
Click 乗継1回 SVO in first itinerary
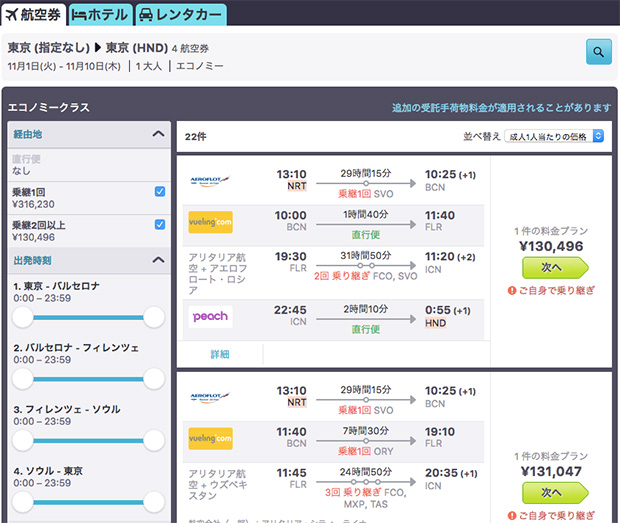pyautogui.click(x=366, y=194)
